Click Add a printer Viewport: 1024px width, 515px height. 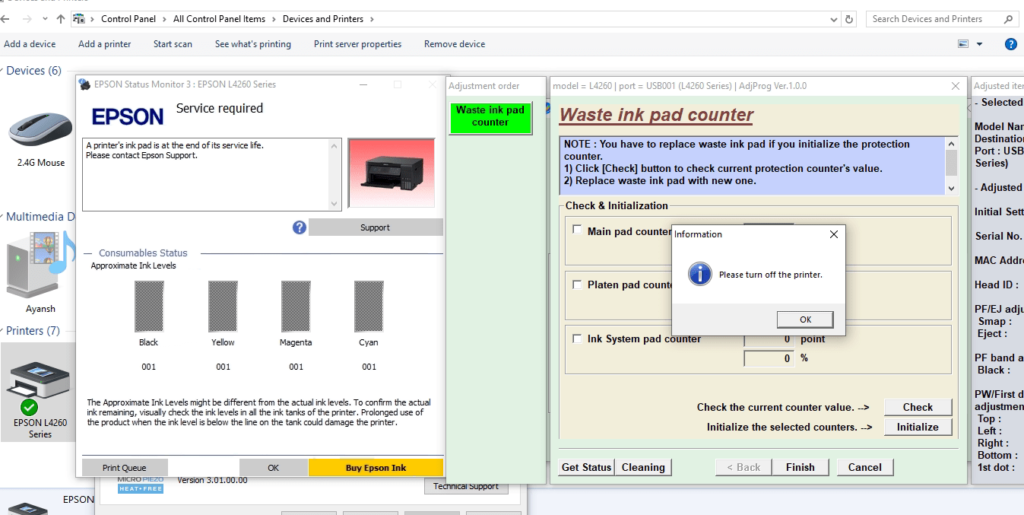tap(104, 44)
